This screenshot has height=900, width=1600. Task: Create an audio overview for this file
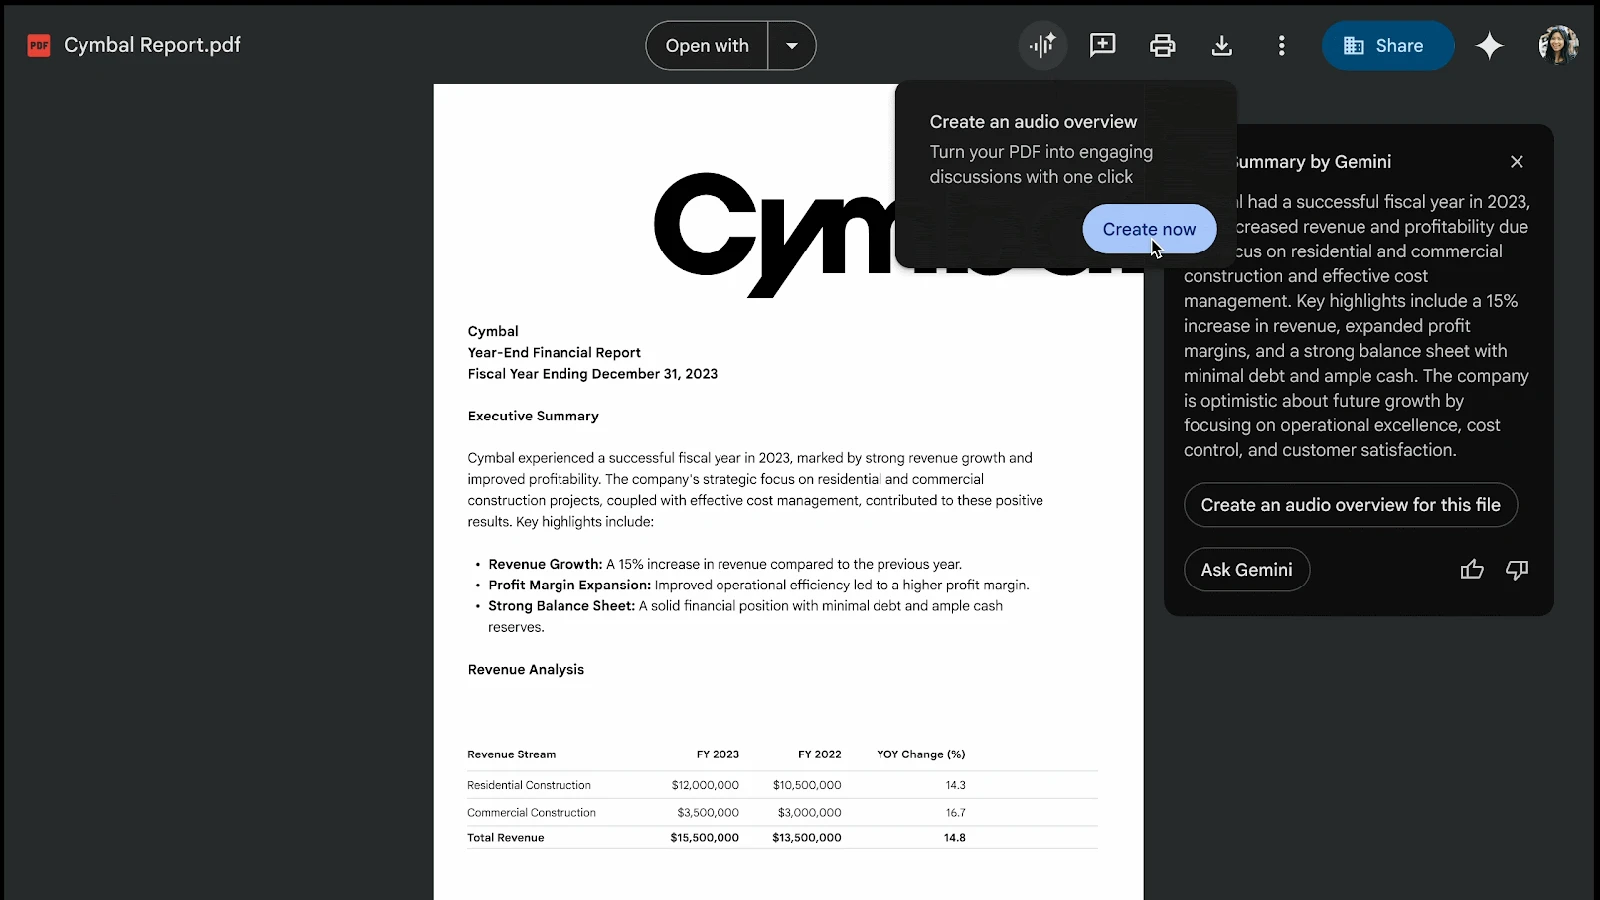(x=1350, y=505)
